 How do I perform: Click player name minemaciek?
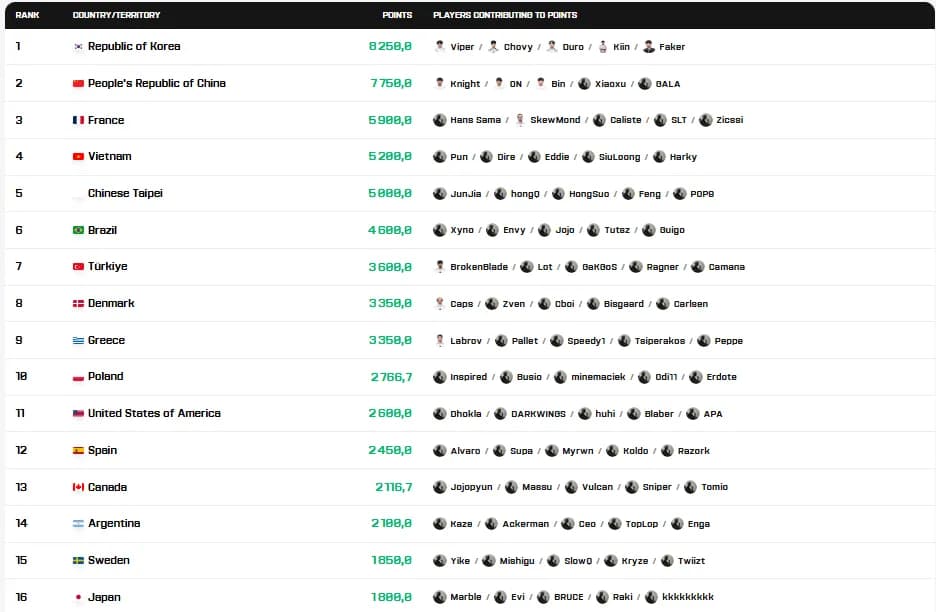tap(598, 377)
